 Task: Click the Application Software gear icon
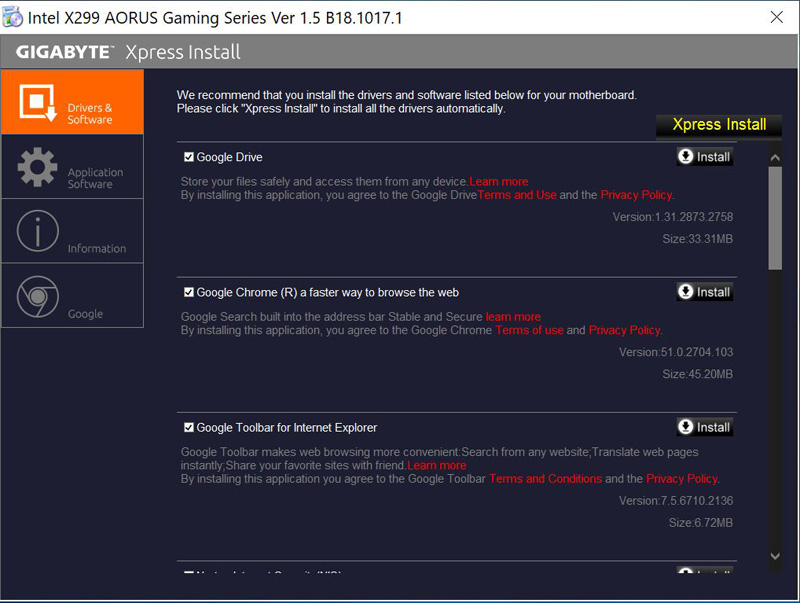[x=37, y=167]
